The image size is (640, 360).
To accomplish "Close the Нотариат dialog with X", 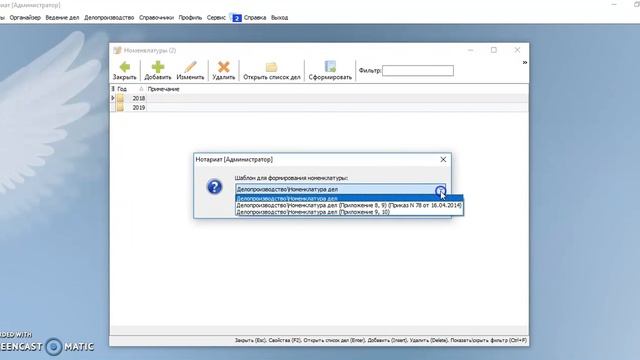I will pos(443,160).
